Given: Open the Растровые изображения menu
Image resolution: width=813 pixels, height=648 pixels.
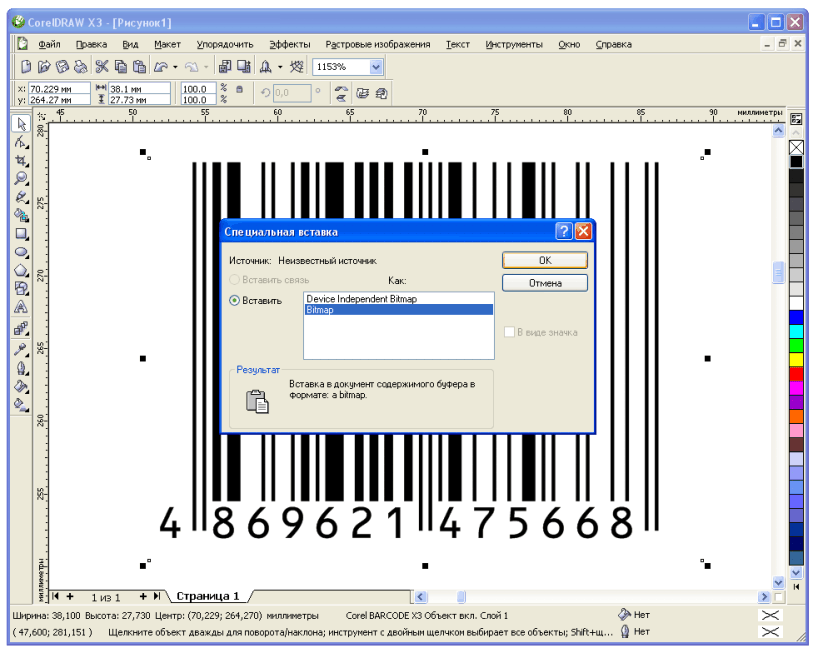Looking at the screenshot, I should (x=378, y=45).
